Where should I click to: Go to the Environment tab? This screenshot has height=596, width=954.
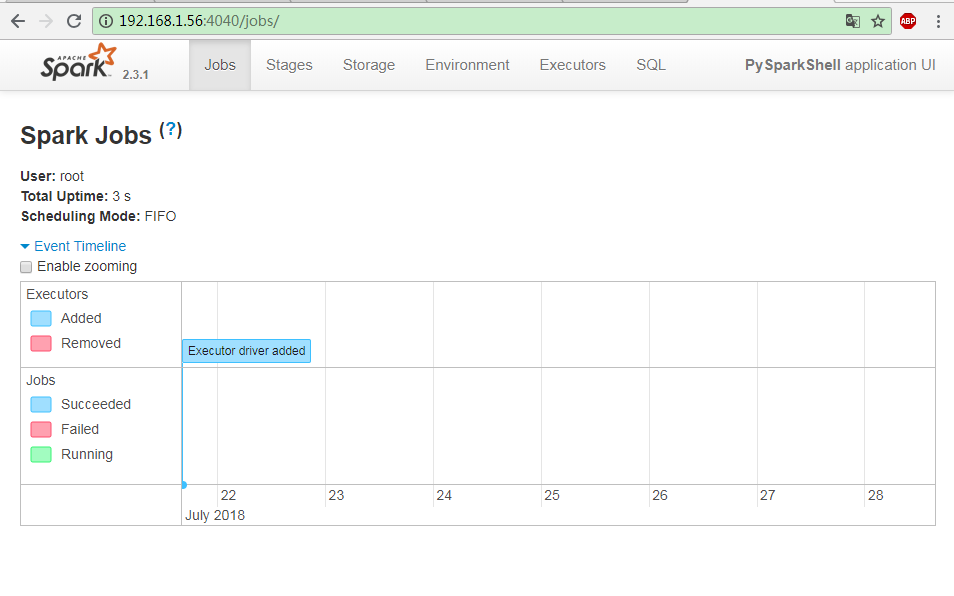(467, 65)
